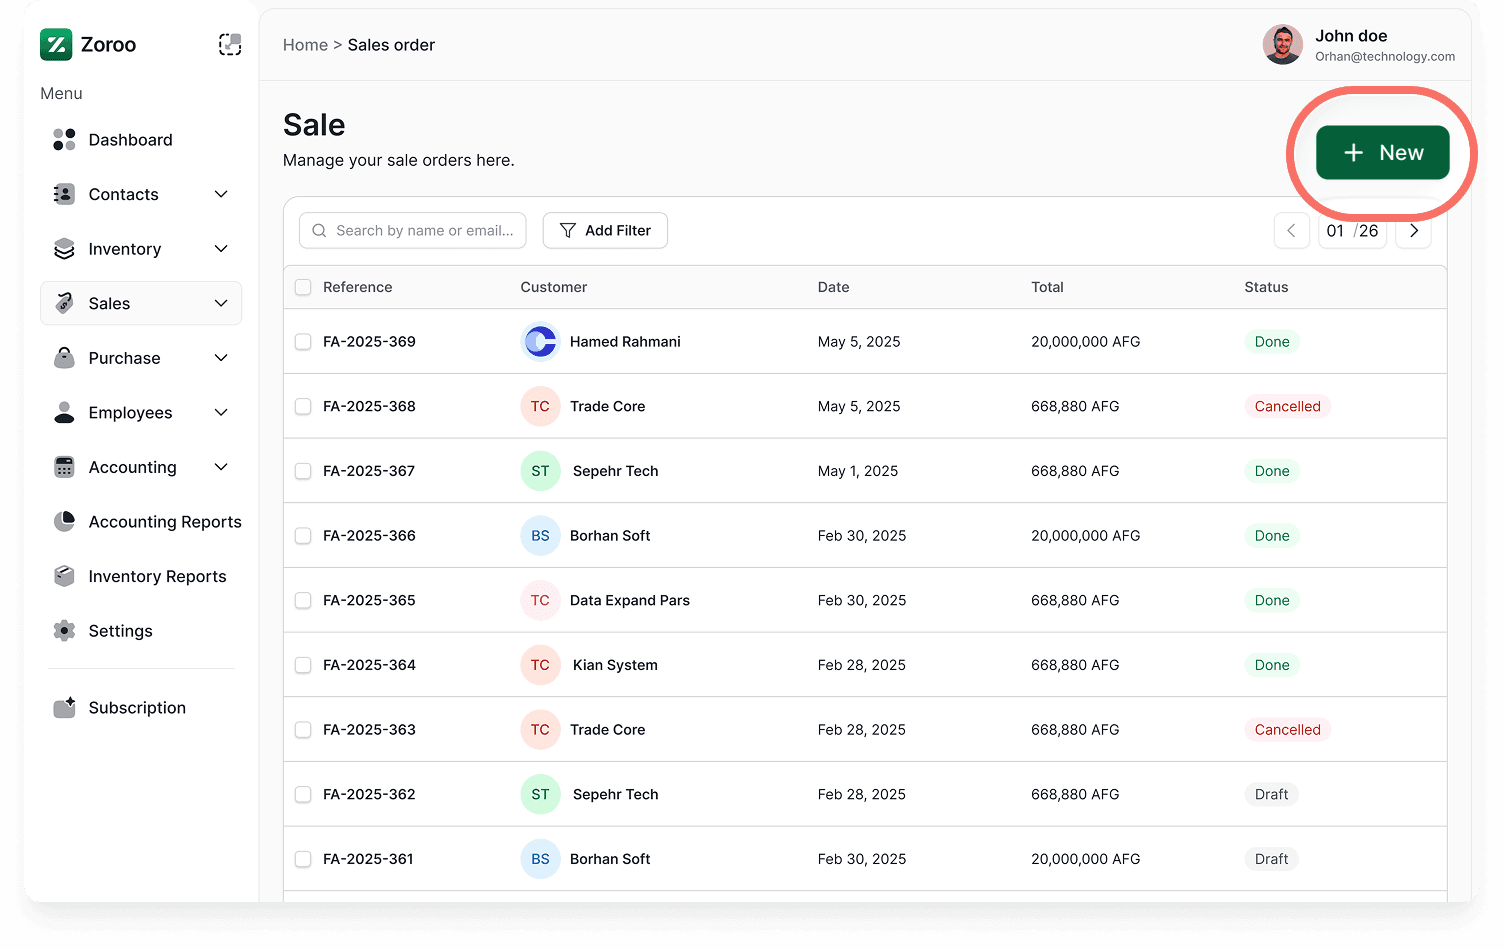Select the Dashboard icon in sidebar
The image size is (1504, 950).
pos(63,139)
